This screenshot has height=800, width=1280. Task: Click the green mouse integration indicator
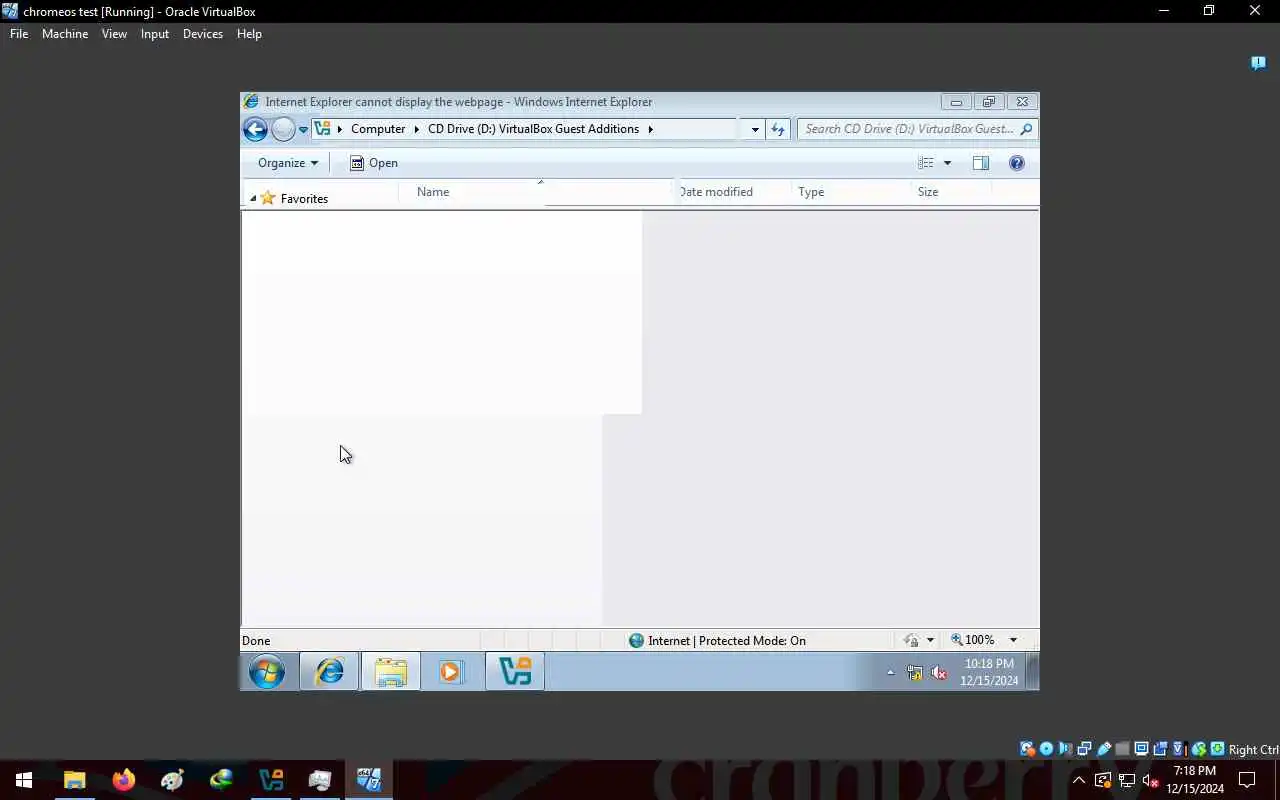(x=1198, y=749)
